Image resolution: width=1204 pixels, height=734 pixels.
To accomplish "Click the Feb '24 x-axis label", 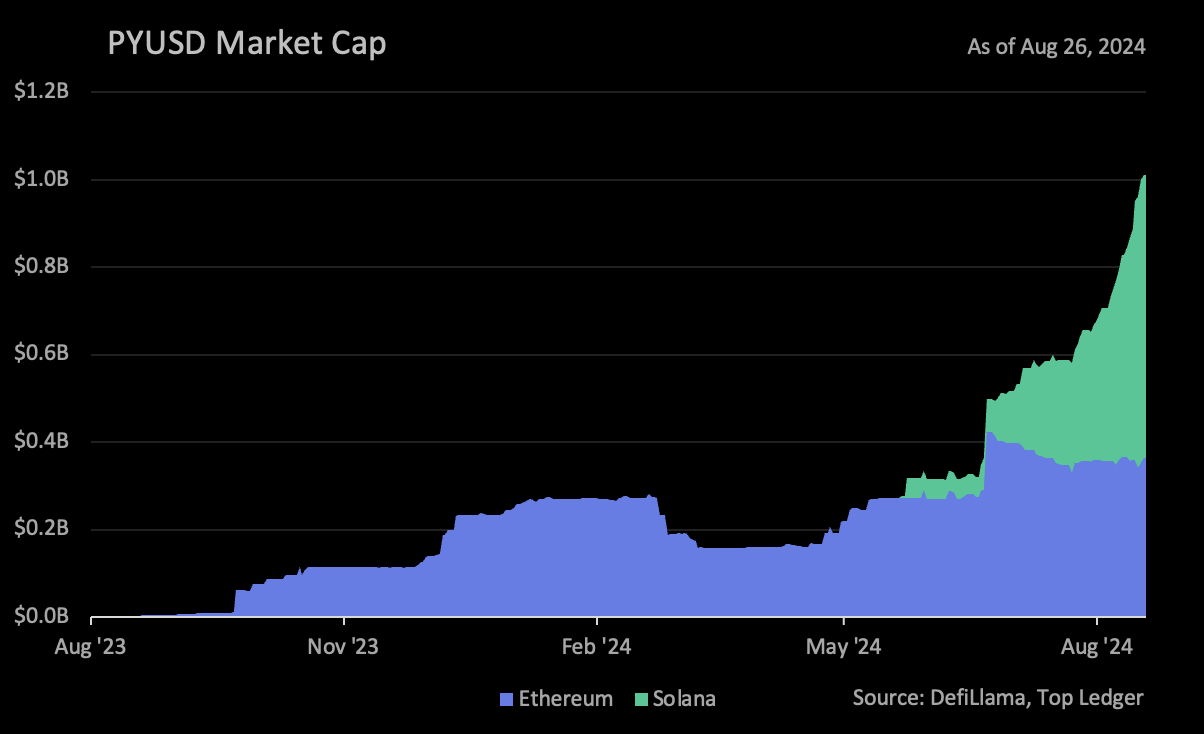I will coord(595,648).
